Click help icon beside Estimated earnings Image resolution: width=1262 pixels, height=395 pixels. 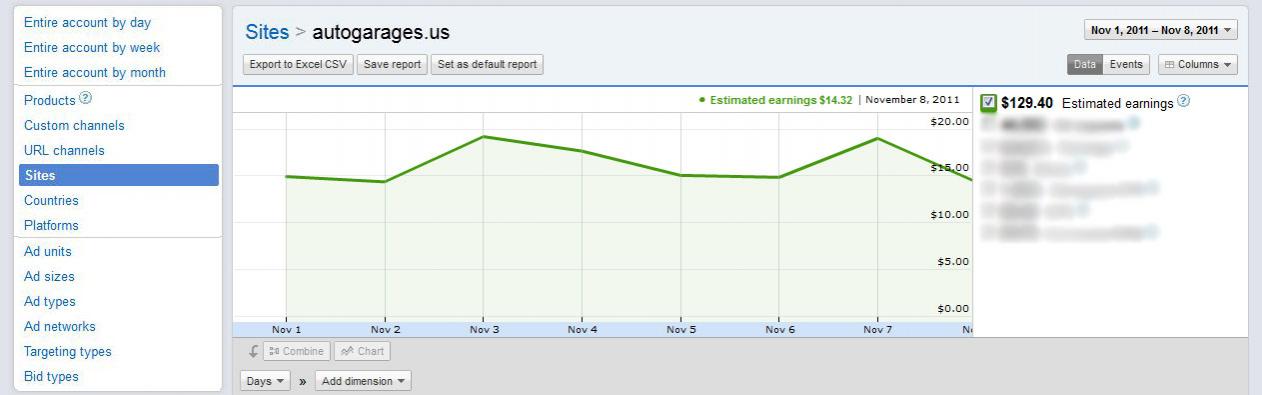pos(1183,101)
